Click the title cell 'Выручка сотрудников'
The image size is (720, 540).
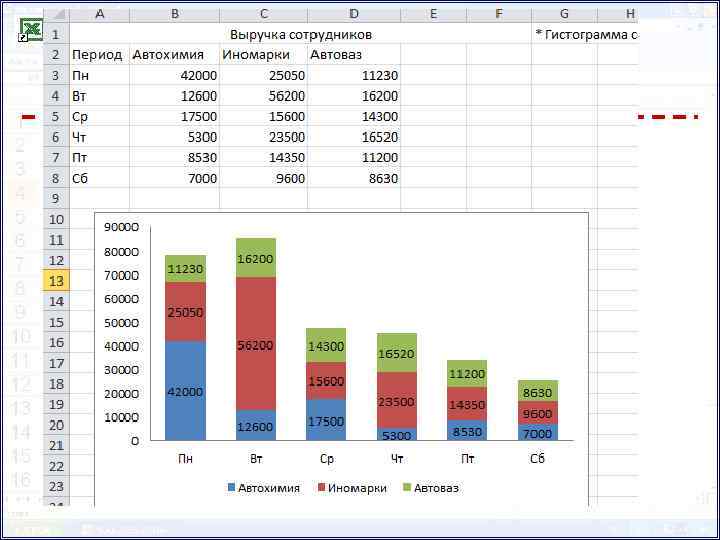pos(301,35)
